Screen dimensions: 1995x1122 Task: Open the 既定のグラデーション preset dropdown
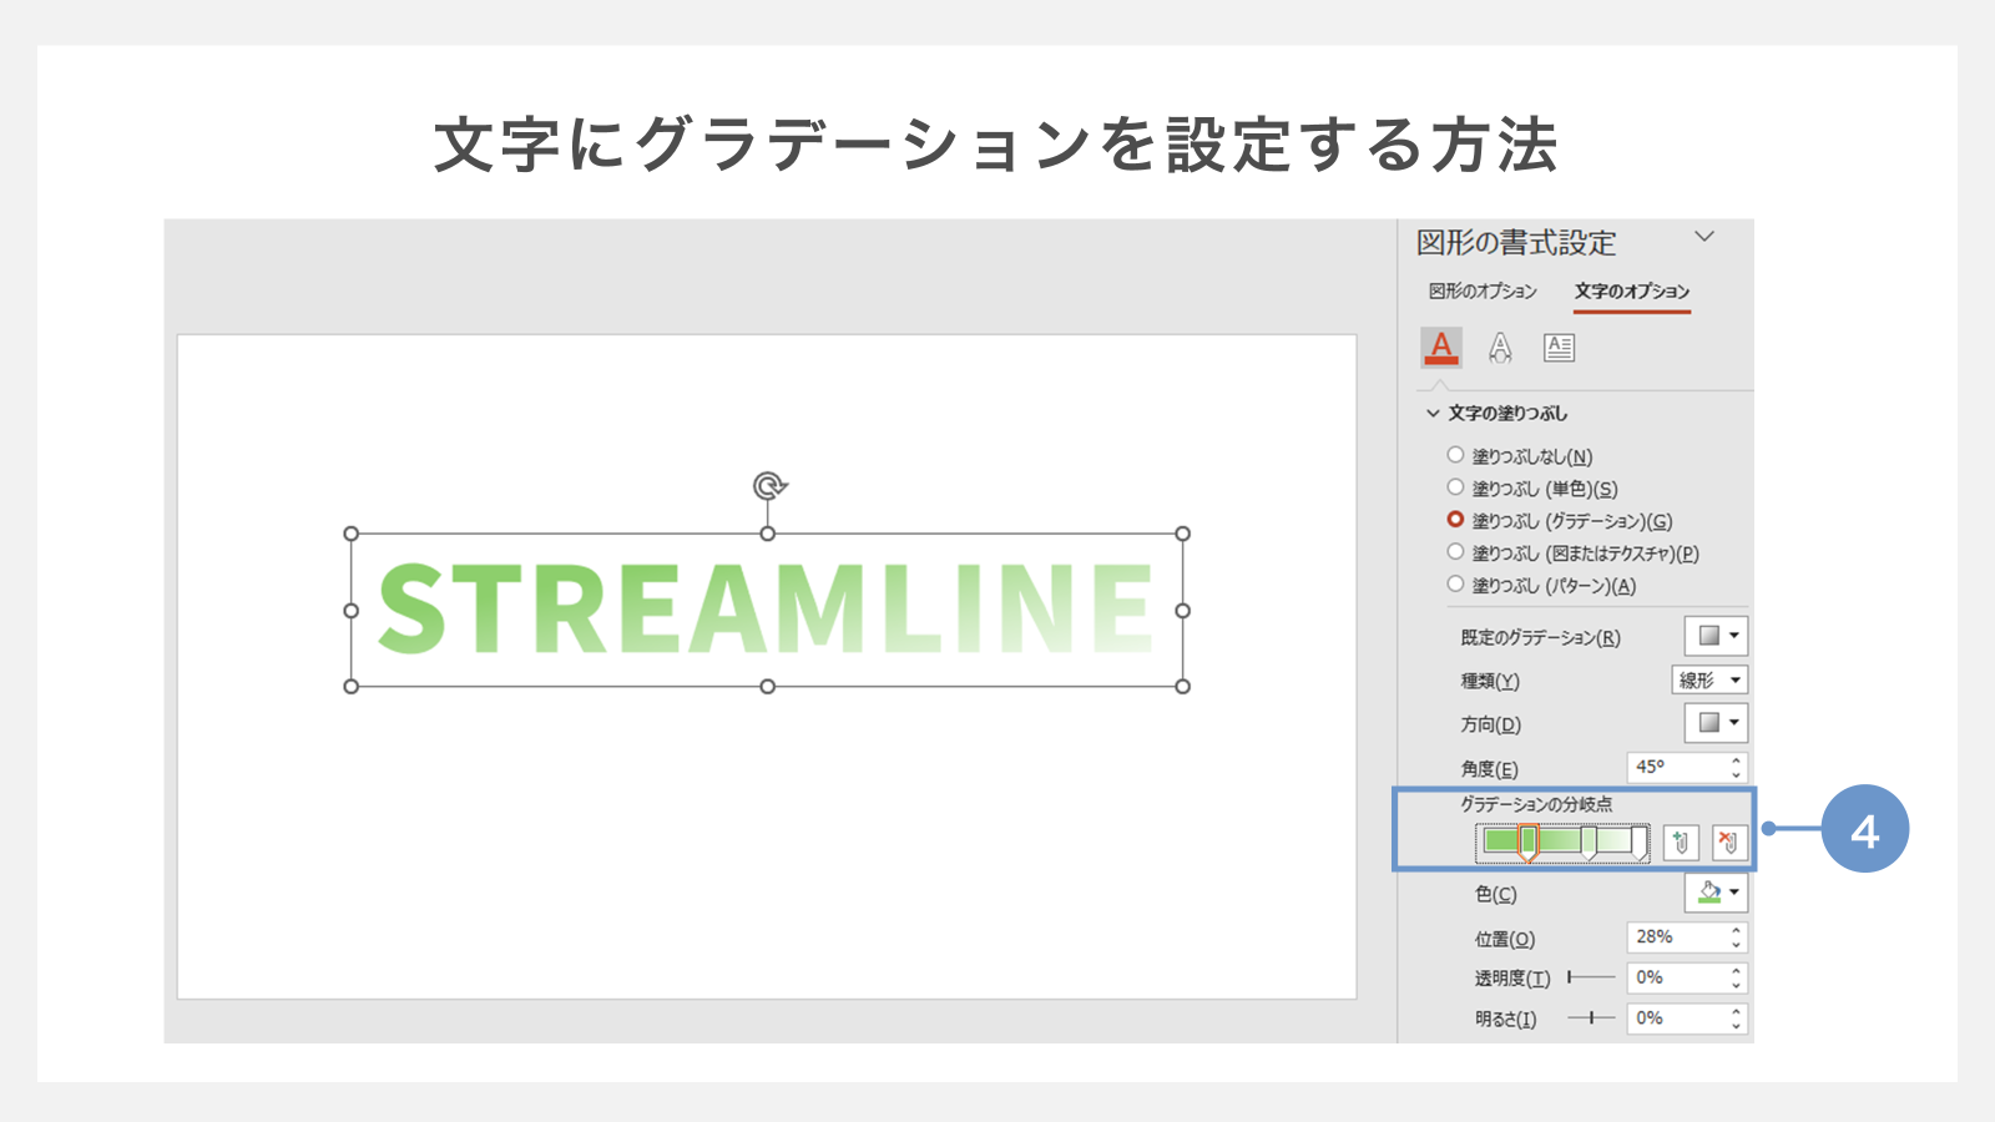[x=1716, y=636]
